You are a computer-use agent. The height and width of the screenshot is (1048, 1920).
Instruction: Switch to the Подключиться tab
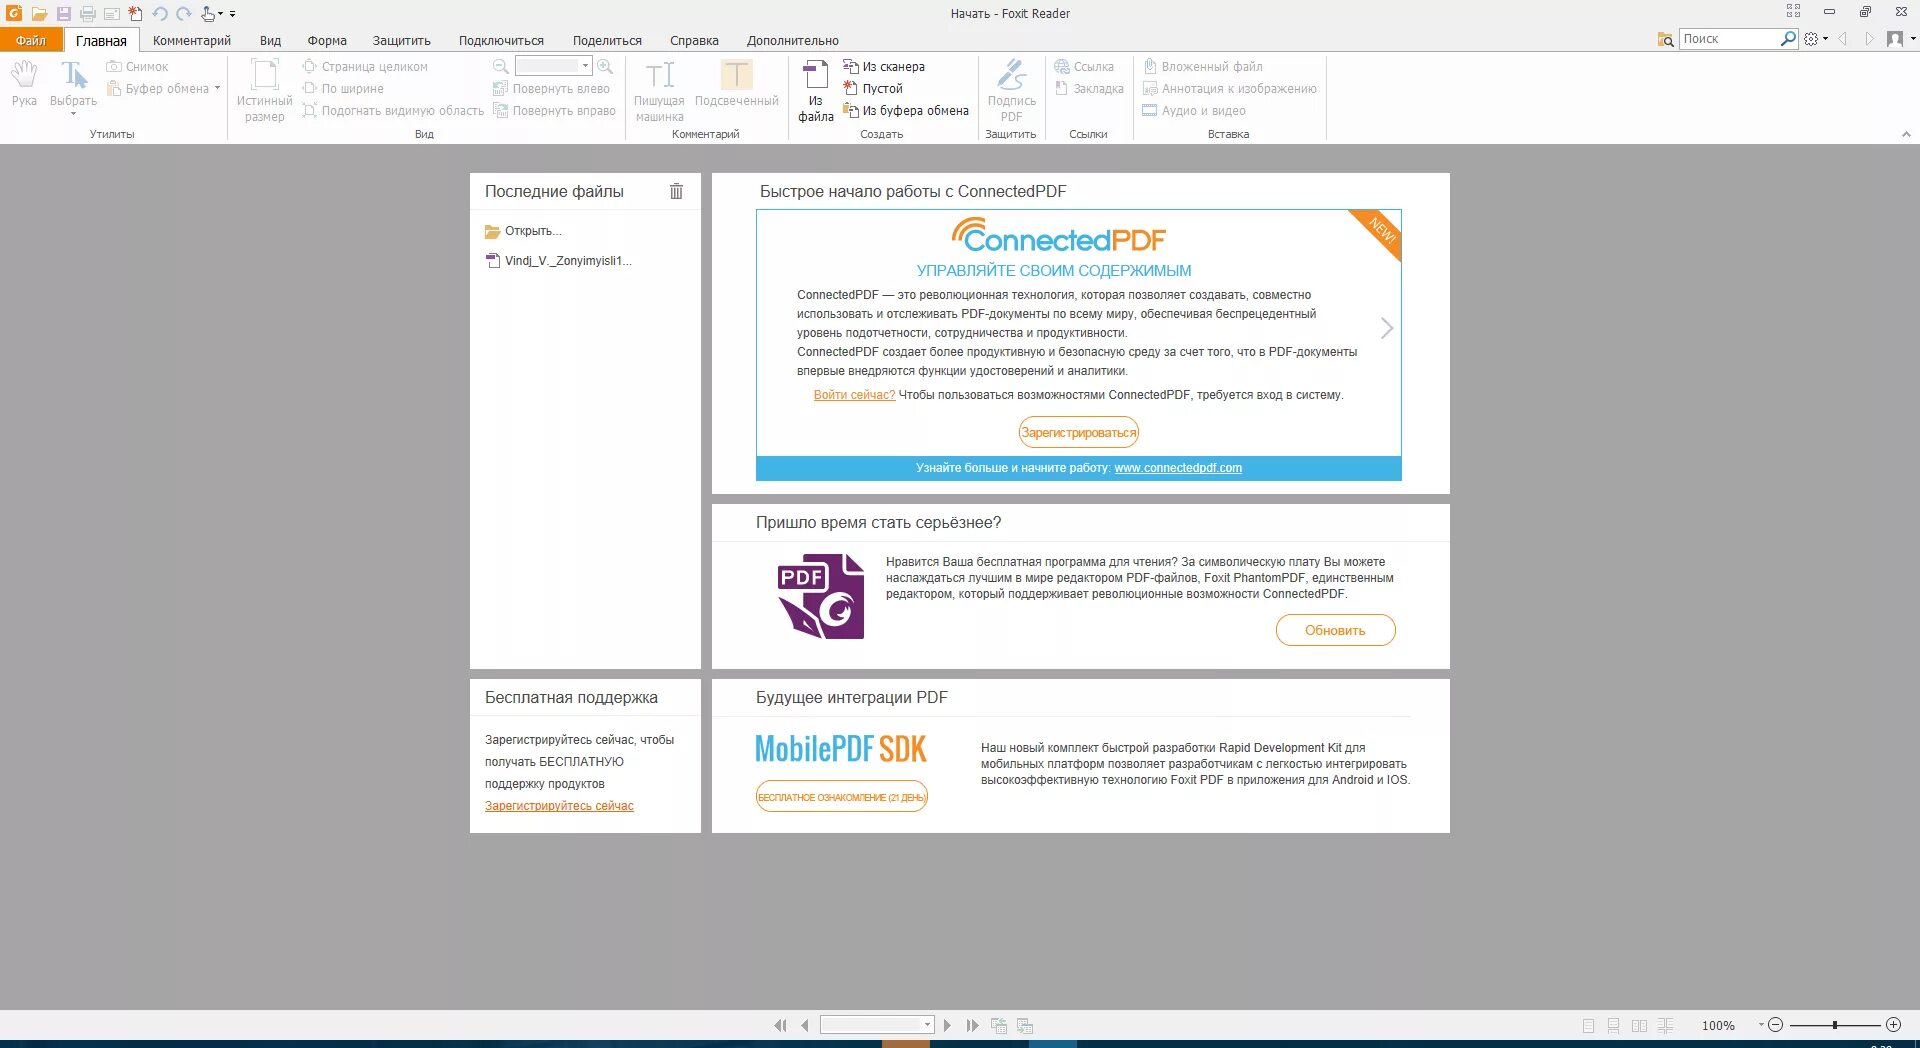tap(501, 41)
